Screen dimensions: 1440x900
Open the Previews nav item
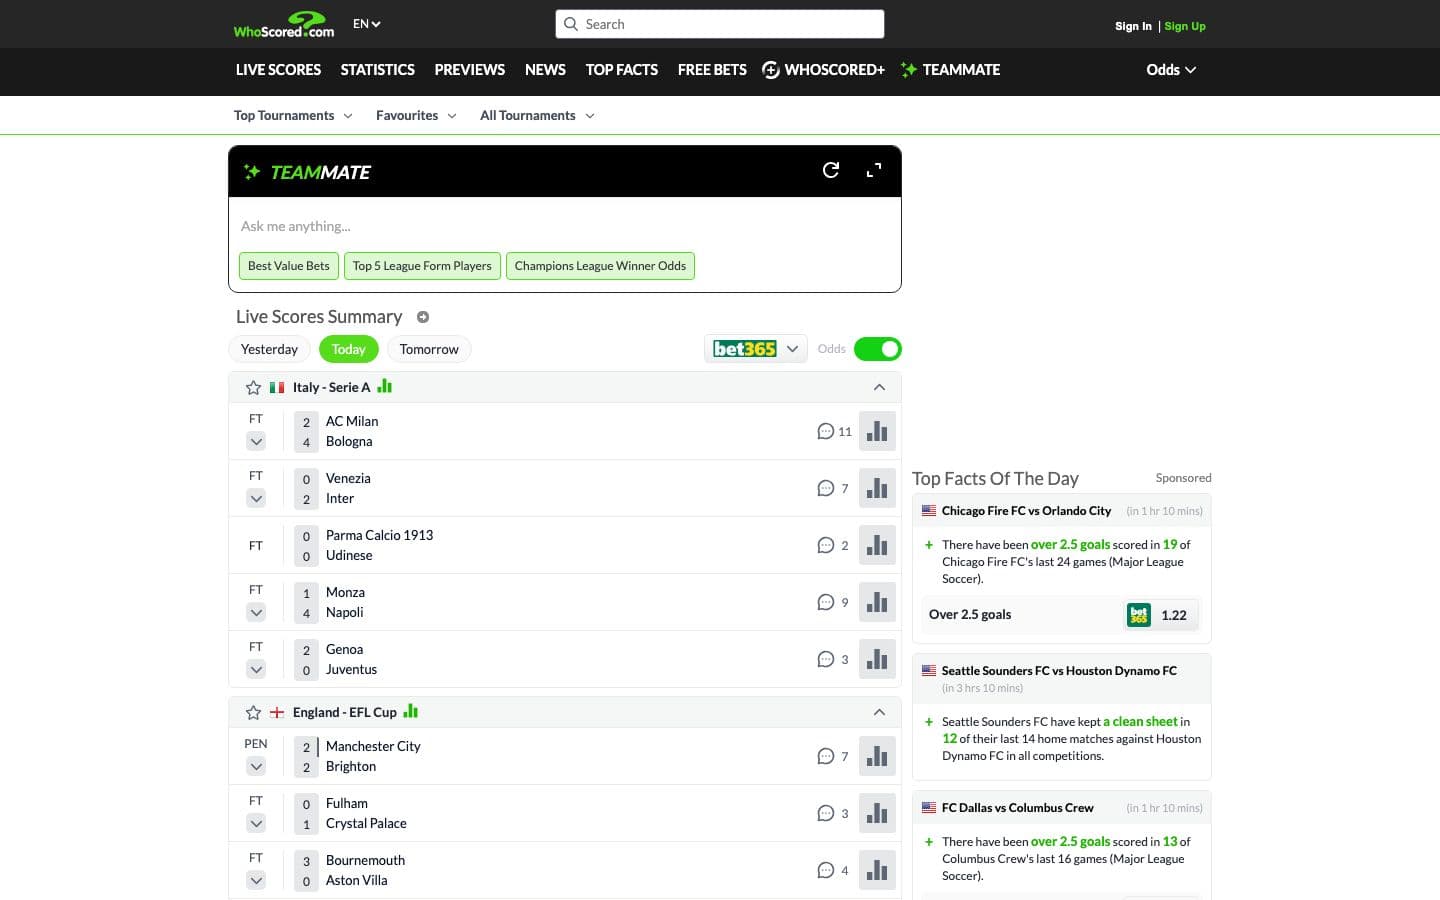[x=469, y=70]
